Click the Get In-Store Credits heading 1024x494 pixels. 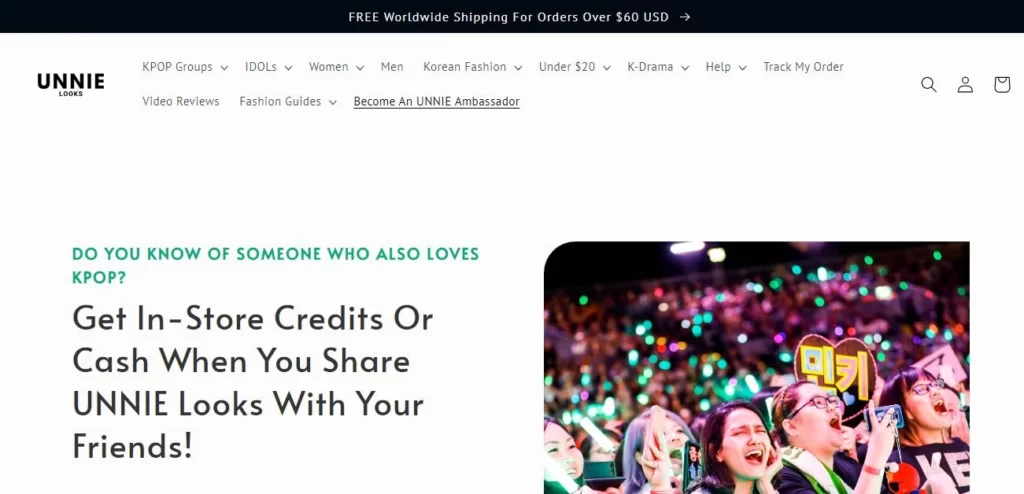point(253,382)
